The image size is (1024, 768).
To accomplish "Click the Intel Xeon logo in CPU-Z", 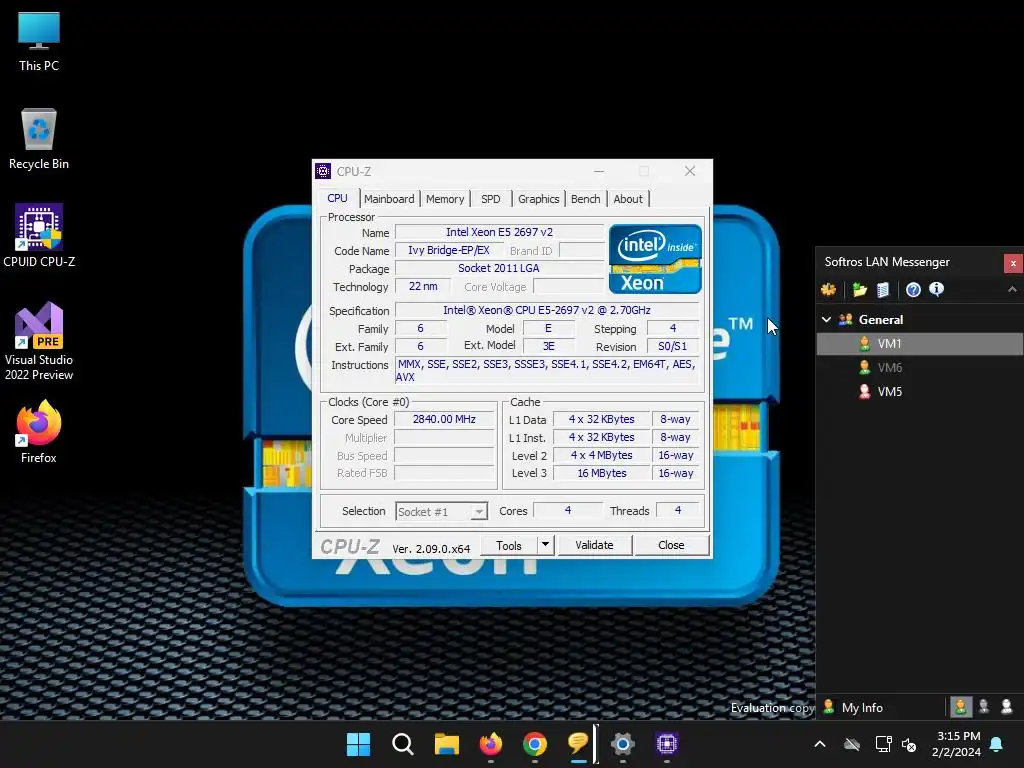I will click(x=655, y=259).
